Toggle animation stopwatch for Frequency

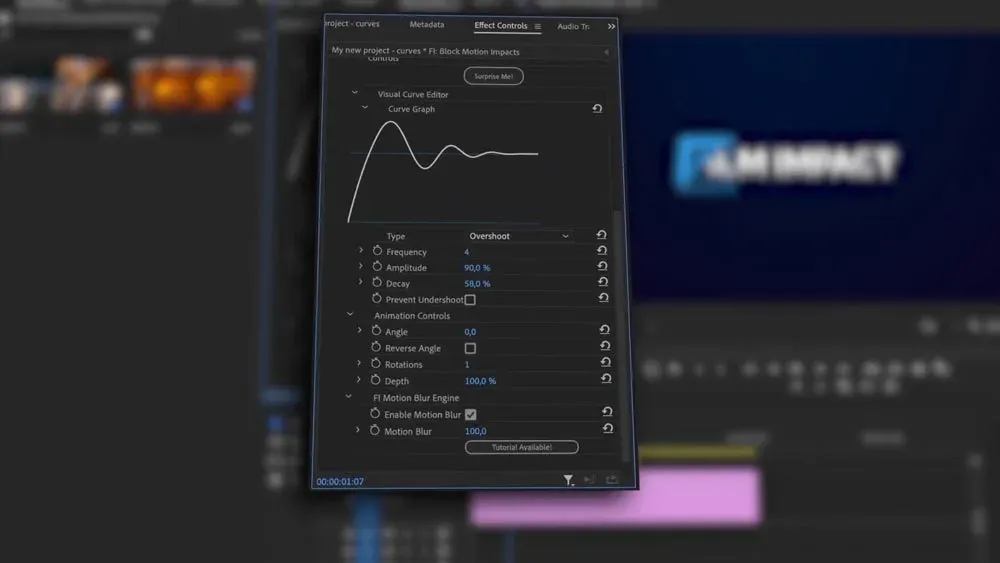378,251
